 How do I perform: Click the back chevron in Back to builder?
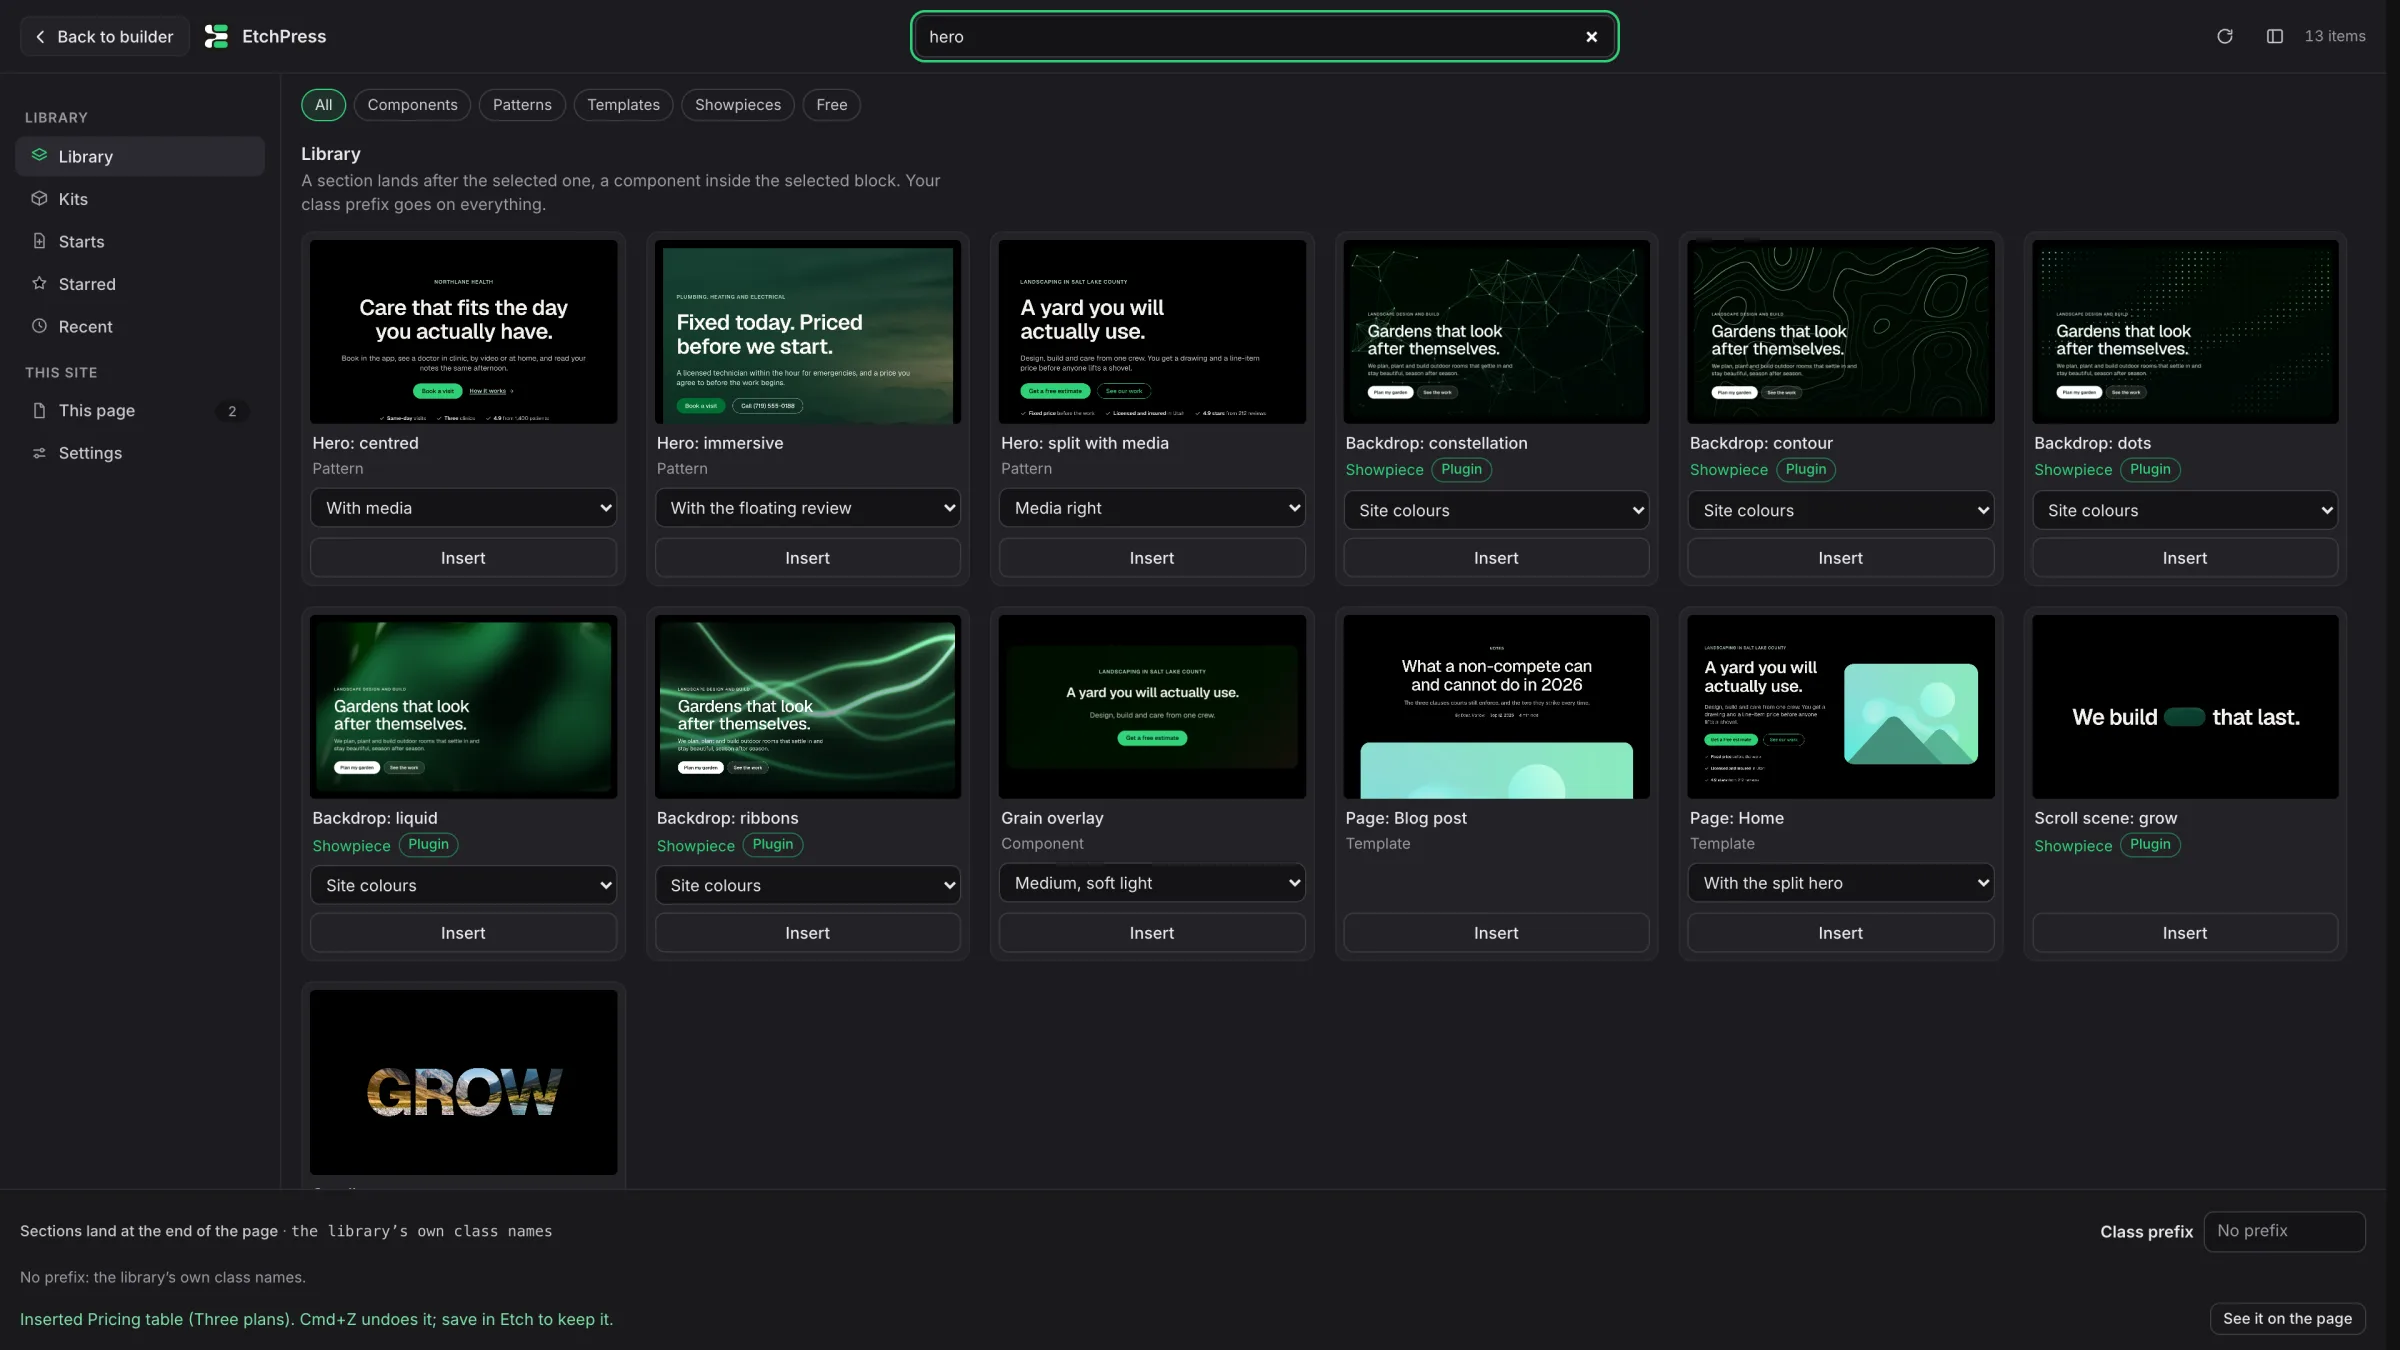(40, 37)
